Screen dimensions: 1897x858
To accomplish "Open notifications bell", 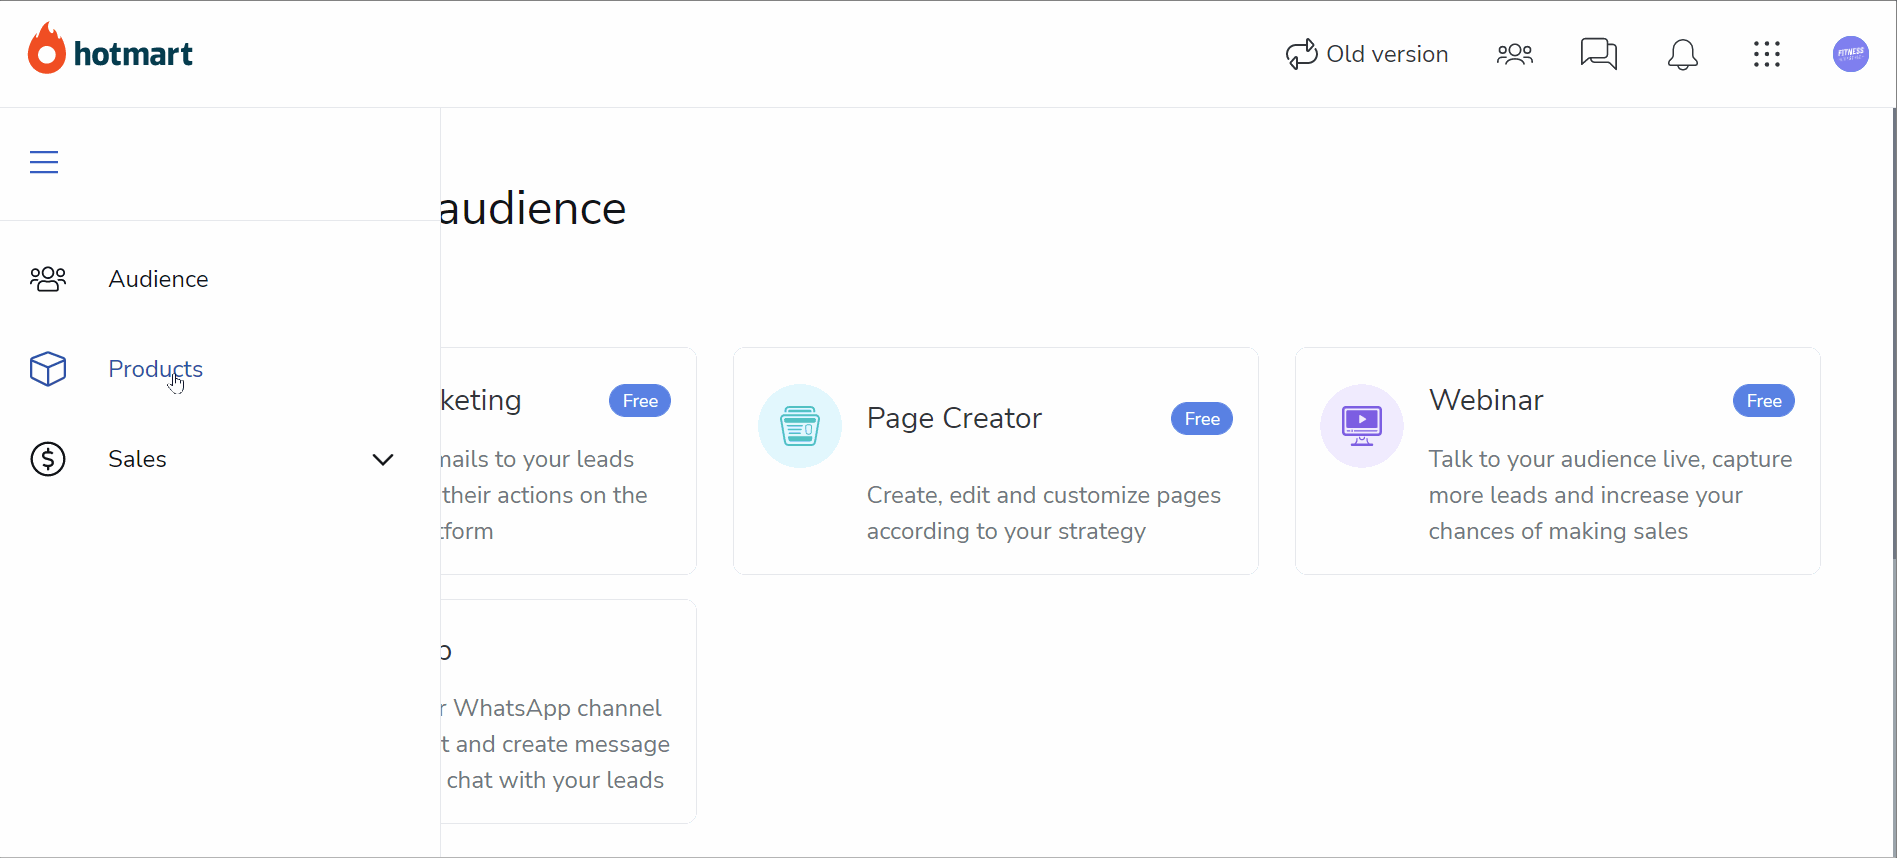I will pos(1683,54).
